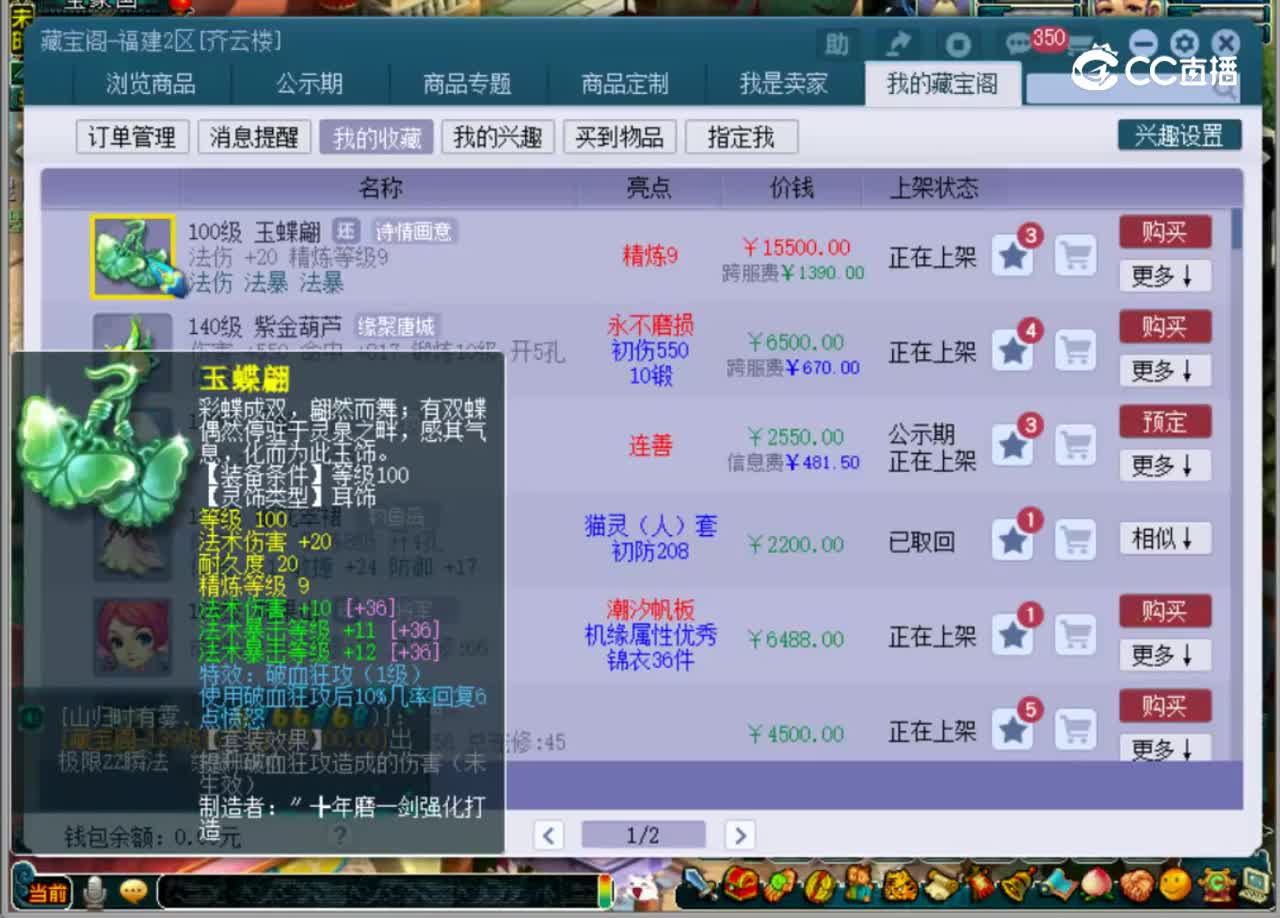1280x918 pixels.
Task: Open 订单管理 sub-tab
Action: [x=132, y=137]
